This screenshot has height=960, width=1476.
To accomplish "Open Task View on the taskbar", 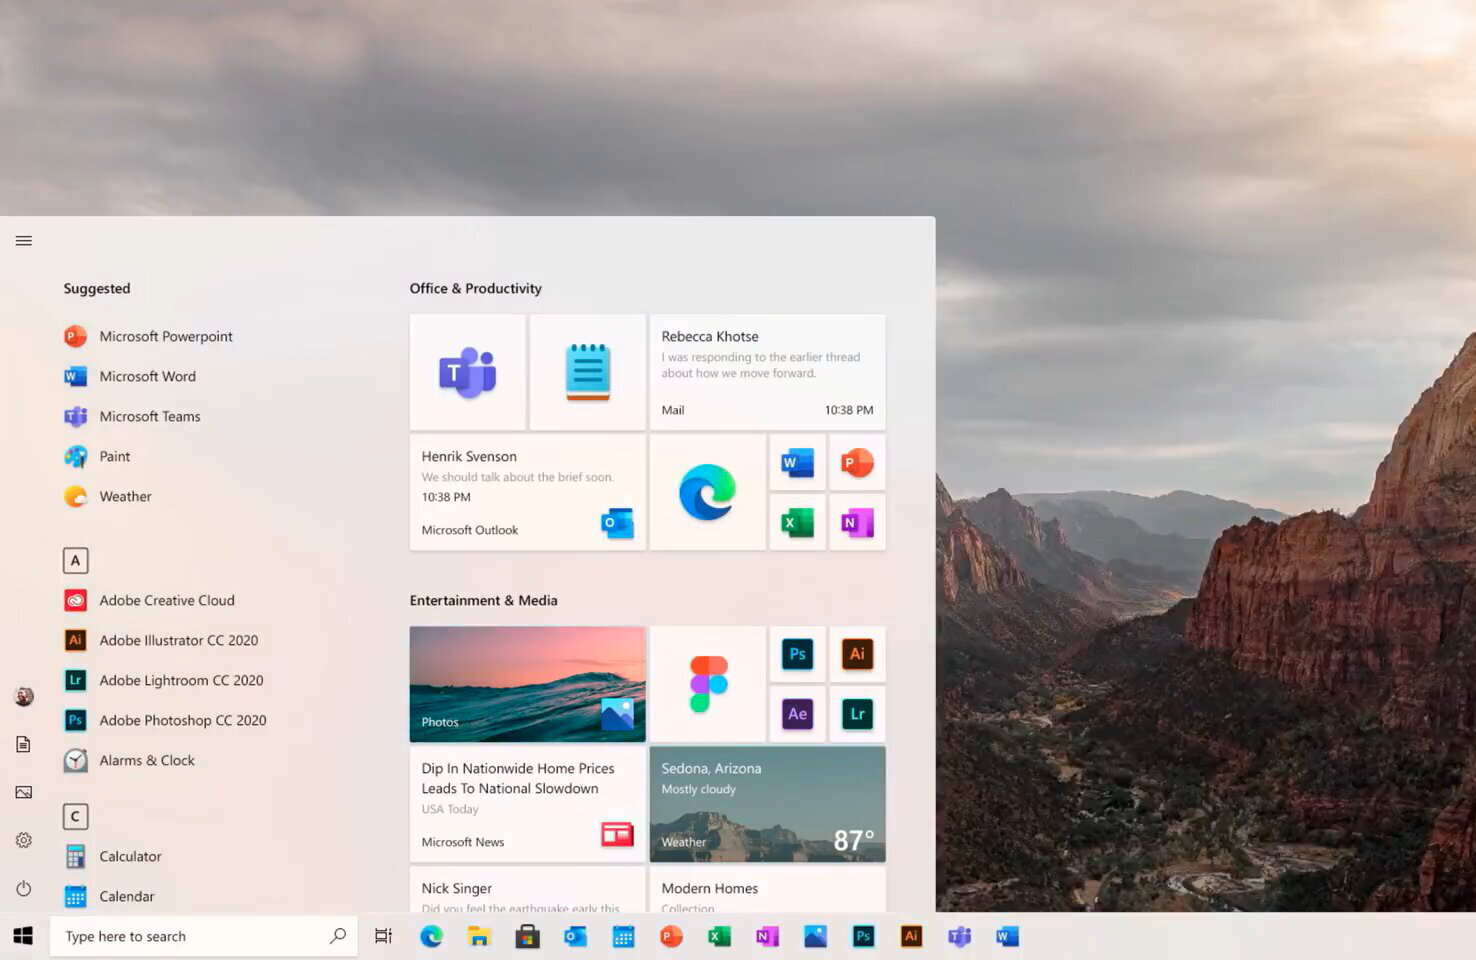I will [x=383, y=936].
